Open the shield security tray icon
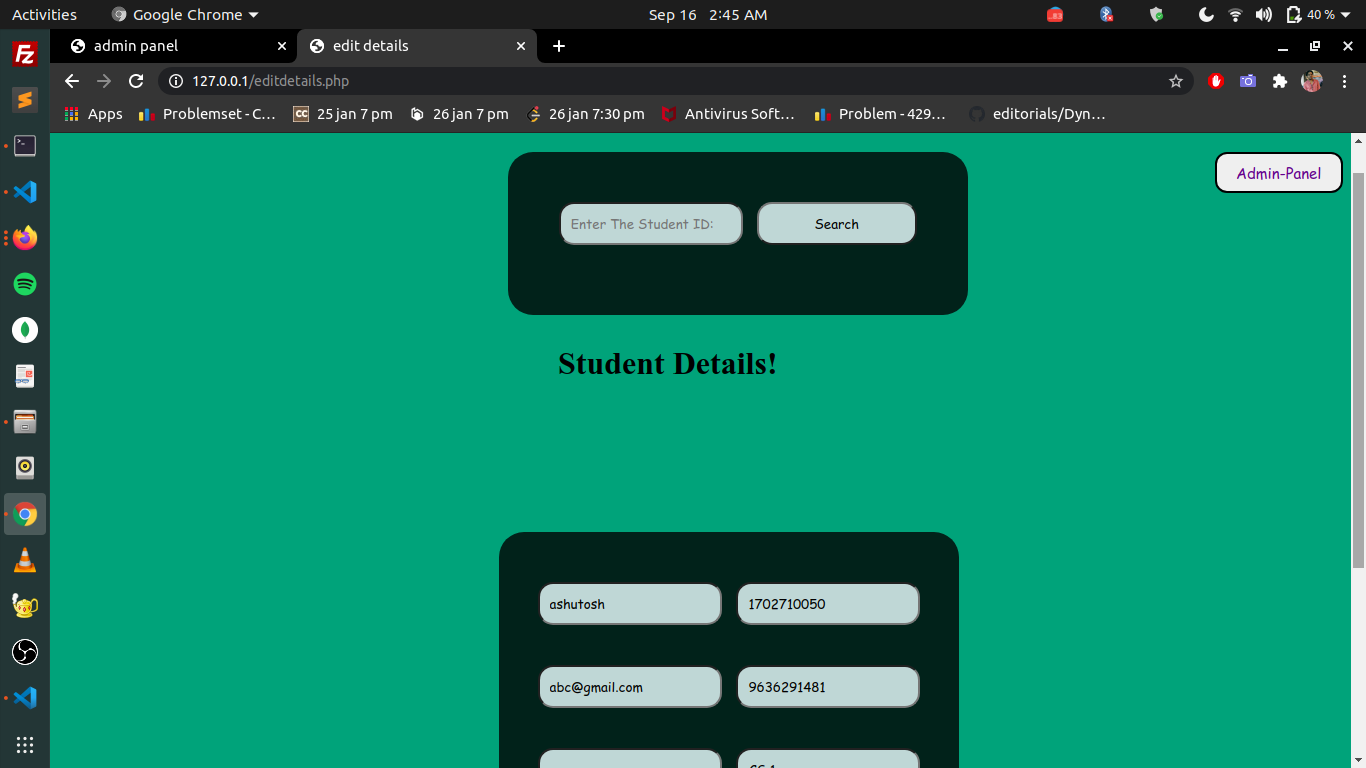The image size is (1366, 768). pyautogui.click(x=1156, y=14)
